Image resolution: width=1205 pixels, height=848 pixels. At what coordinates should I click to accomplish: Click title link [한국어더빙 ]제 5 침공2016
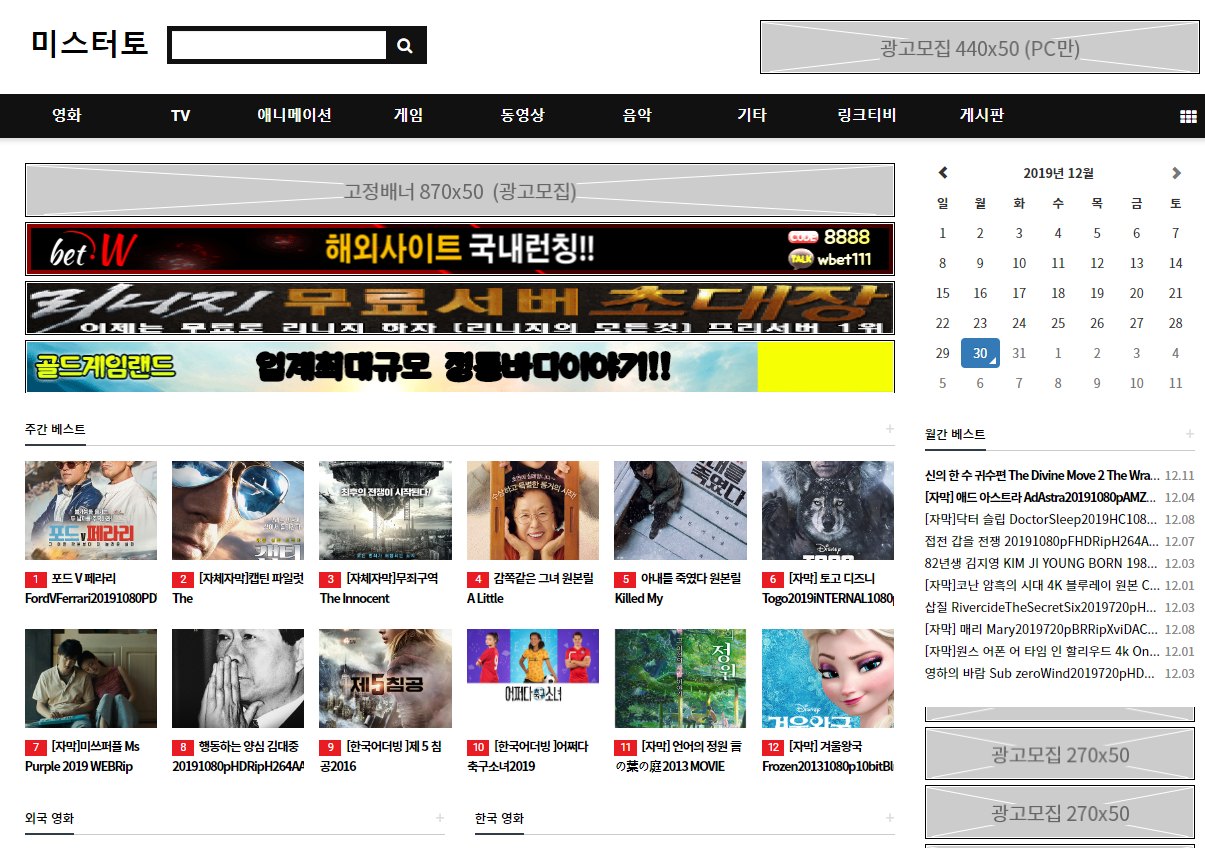pyautogui.click(x=385, y=756)
